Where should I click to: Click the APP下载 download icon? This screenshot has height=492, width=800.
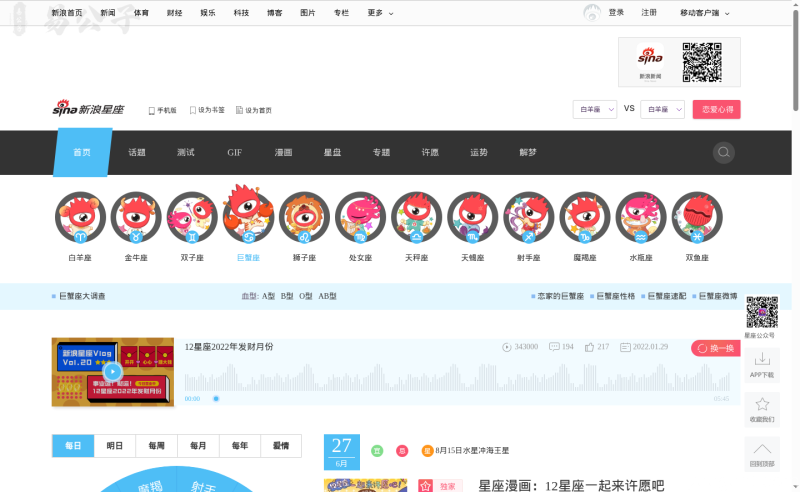click(x=762, y=358)
